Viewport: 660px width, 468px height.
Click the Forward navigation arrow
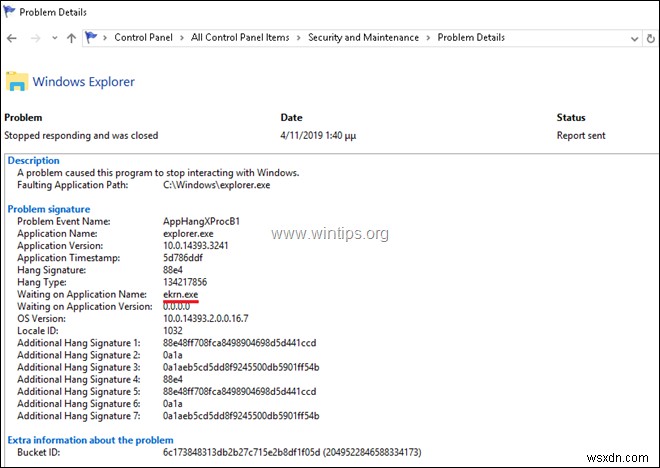coord(33,38)
